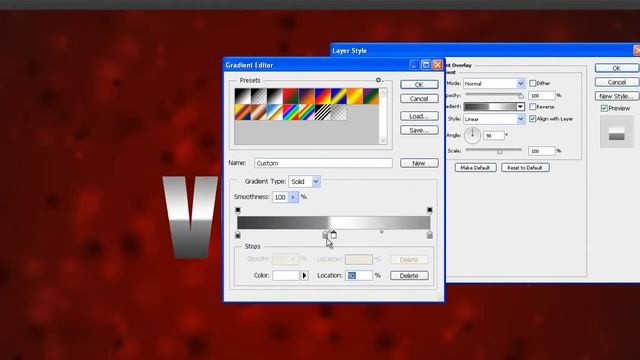Select the white color stop under gradient bar
Image resolution: width=640 pixels, height=360 pixels.
[x=333, y=235]
